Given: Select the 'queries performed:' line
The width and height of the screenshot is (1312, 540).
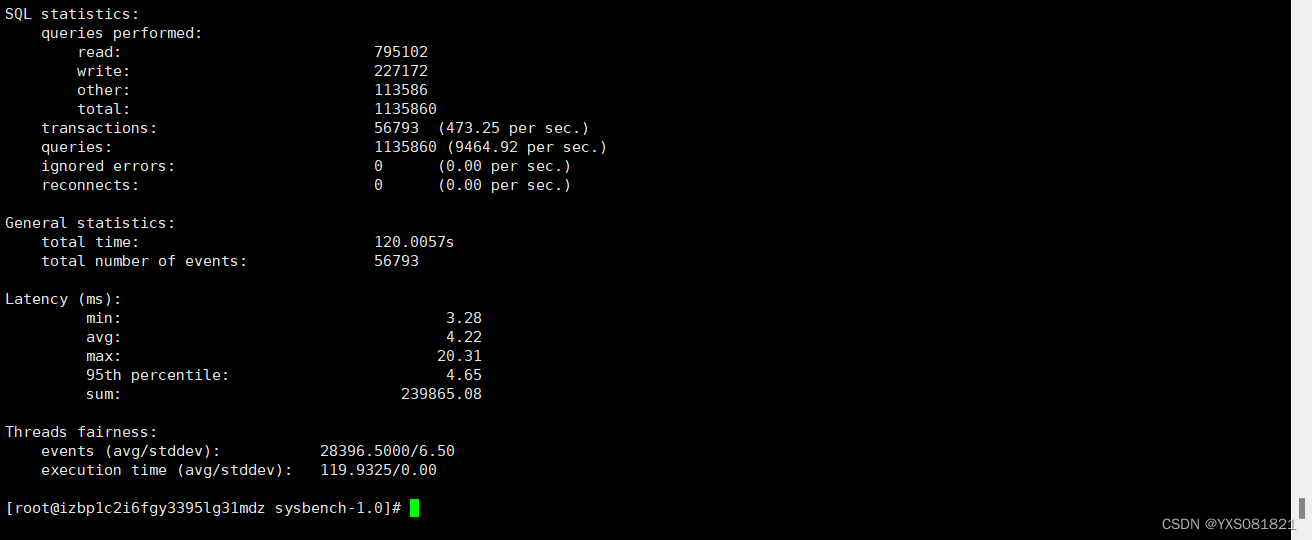Looking at the screenshot, I should click(122, 33).
